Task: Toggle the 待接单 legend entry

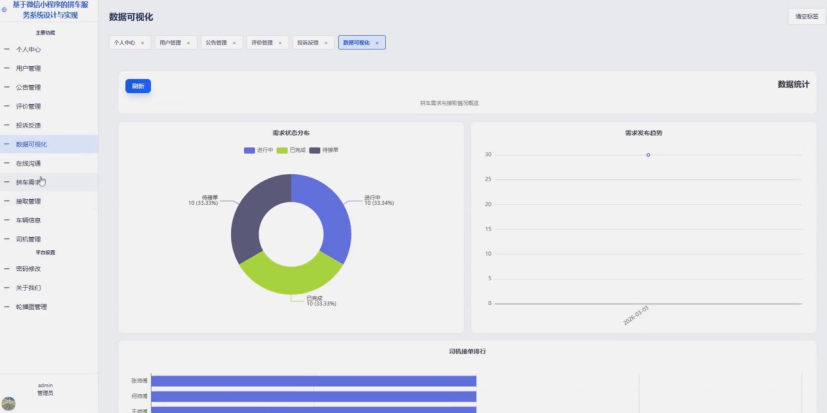Action: (324, 150)
